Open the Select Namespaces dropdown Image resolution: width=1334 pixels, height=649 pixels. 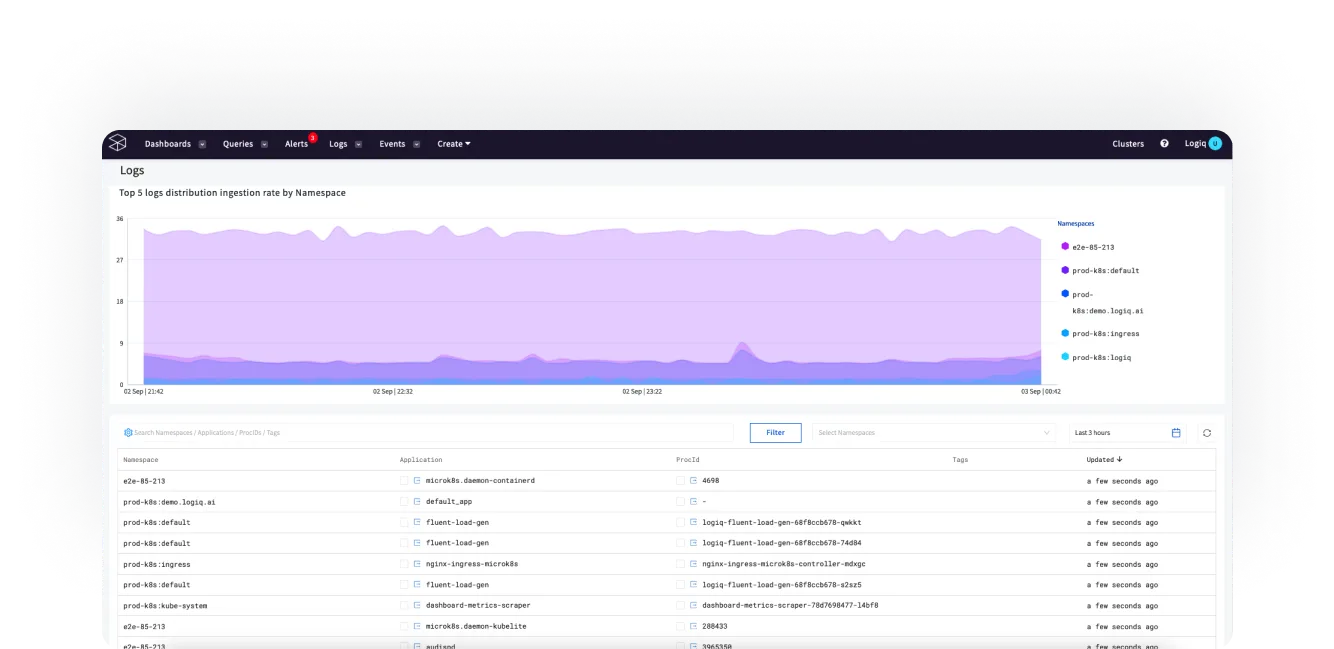click(x=934, y=433)
